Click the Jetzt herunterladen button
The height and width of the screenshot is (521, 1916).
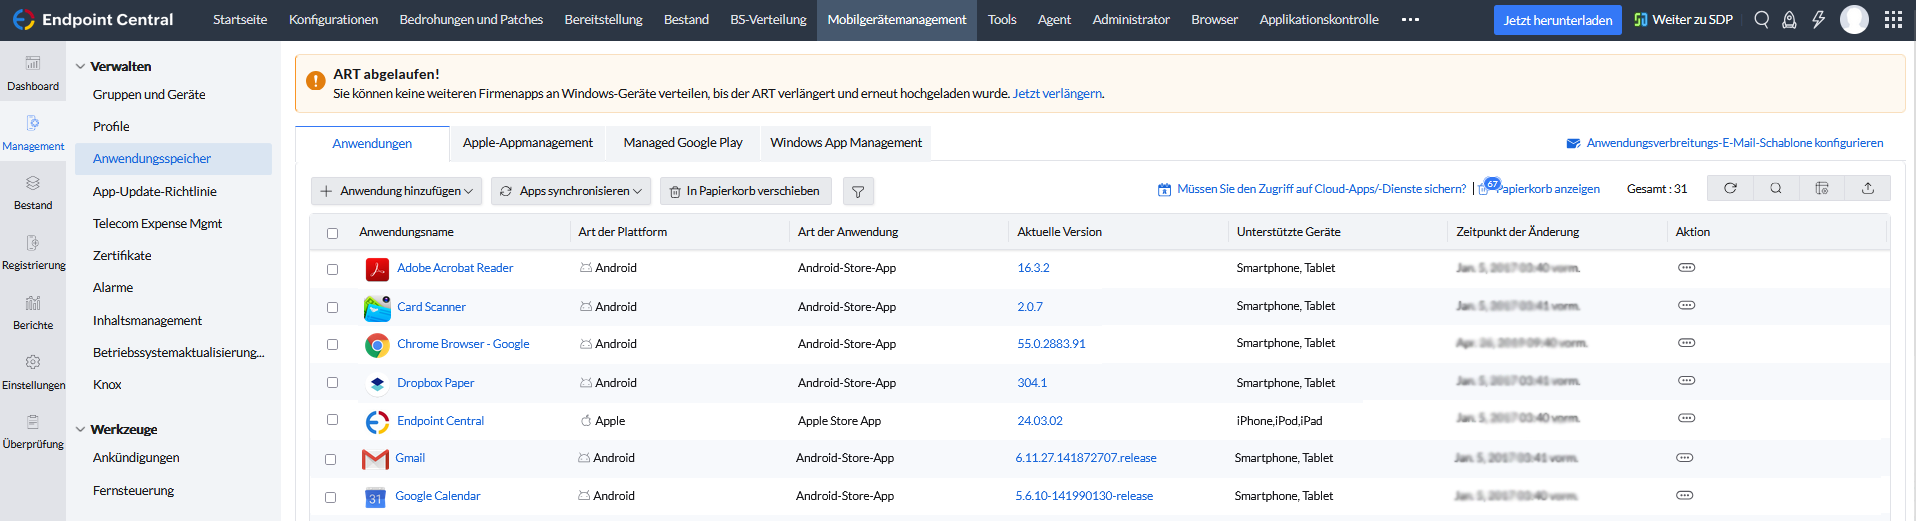1558,20
